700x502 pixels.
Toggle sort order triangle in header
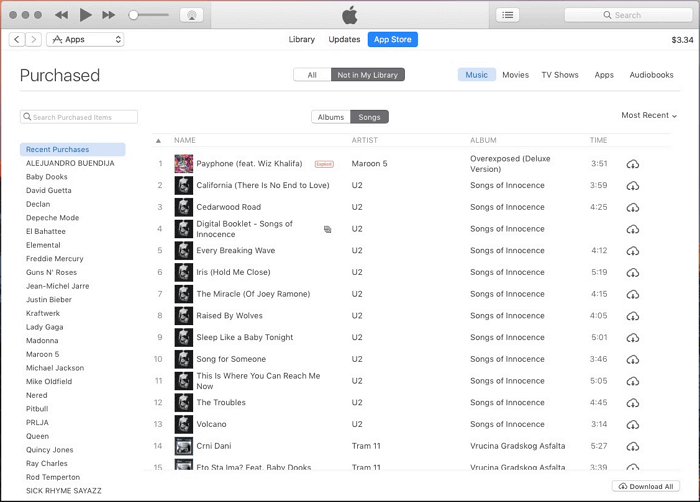point(158,140)
